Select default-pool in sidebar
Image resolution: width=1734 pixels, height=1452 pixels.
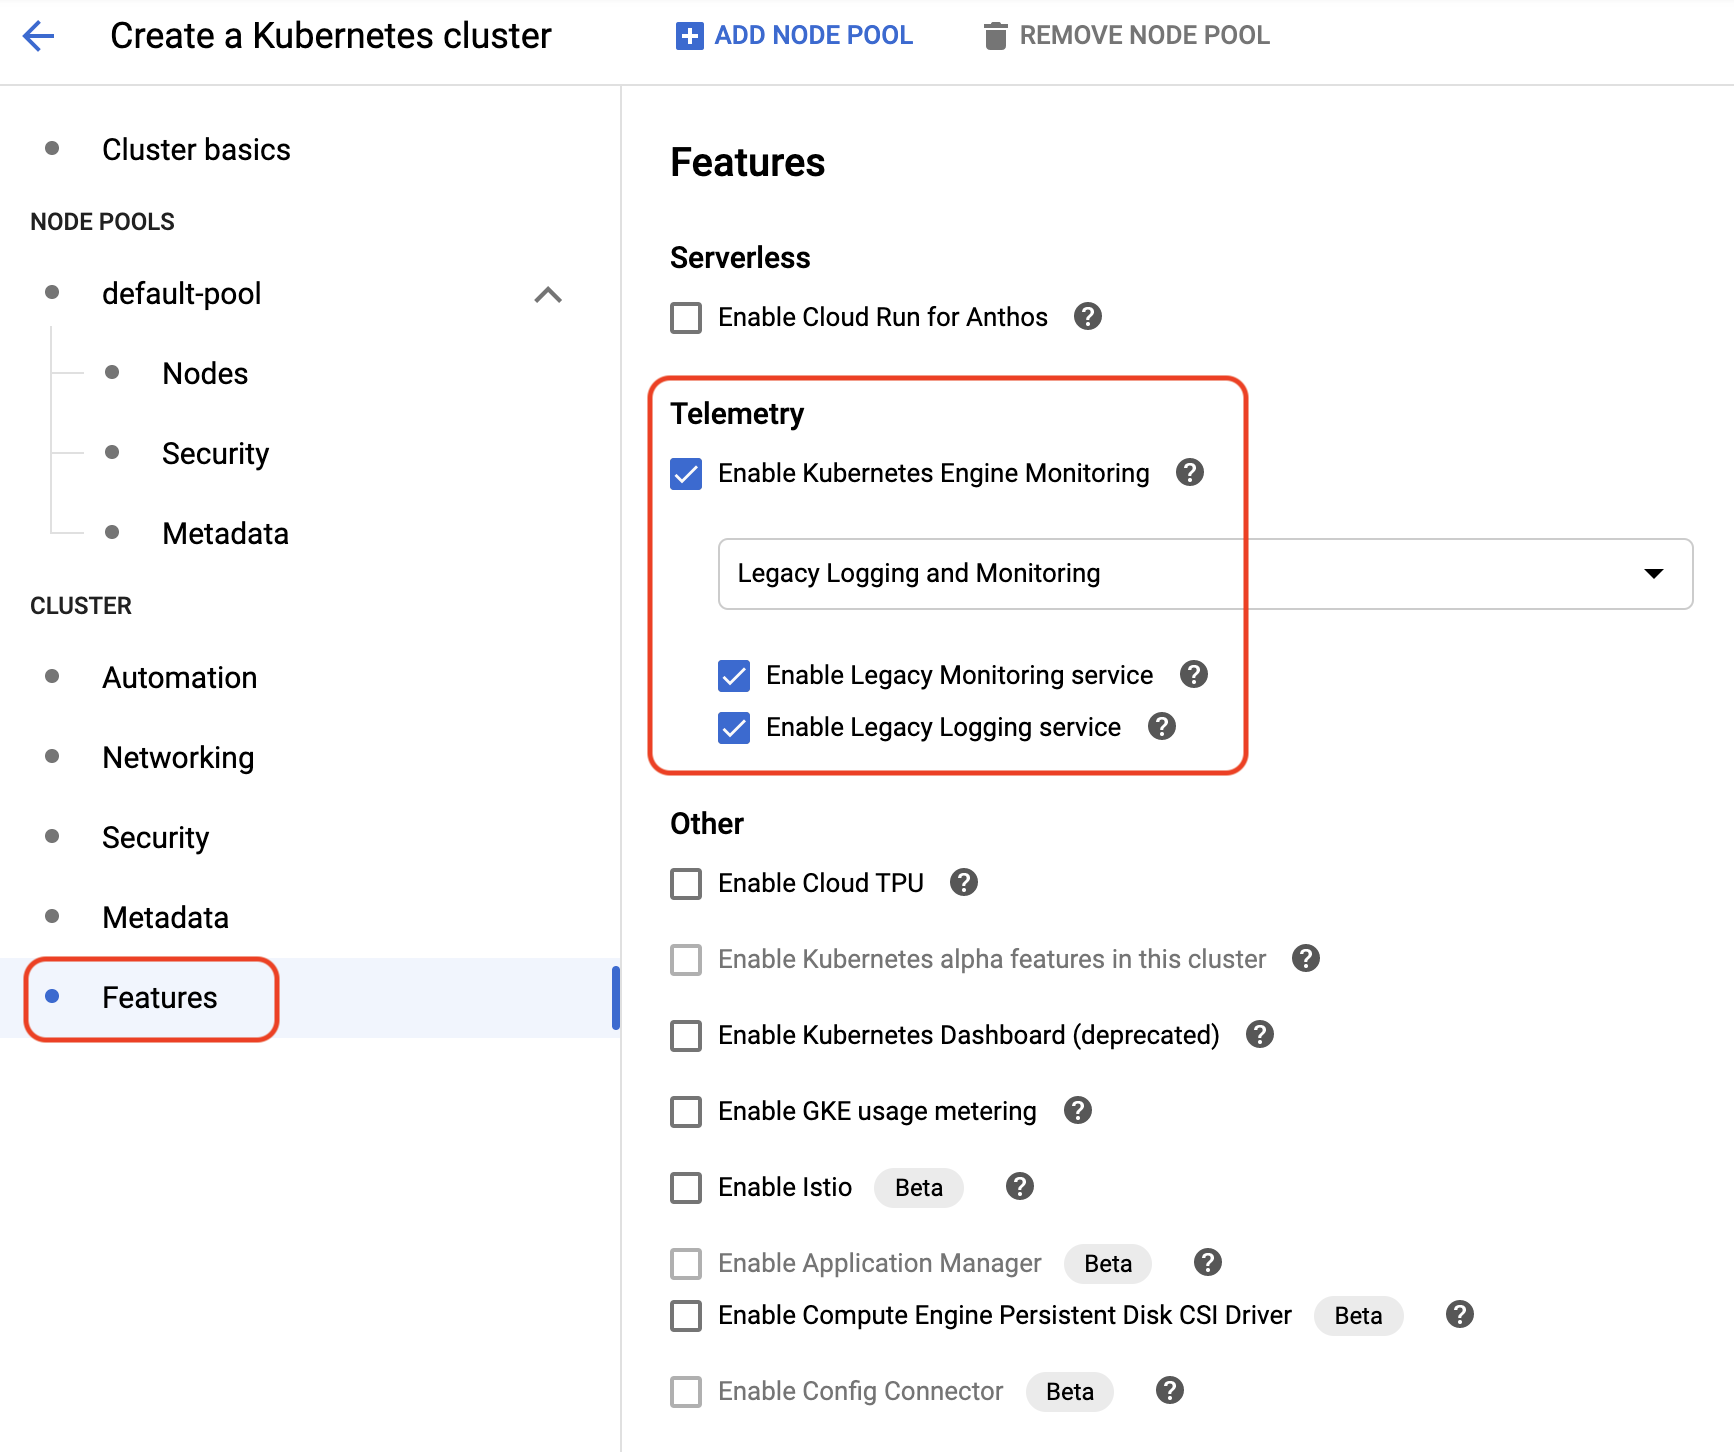tap(181, 294)
